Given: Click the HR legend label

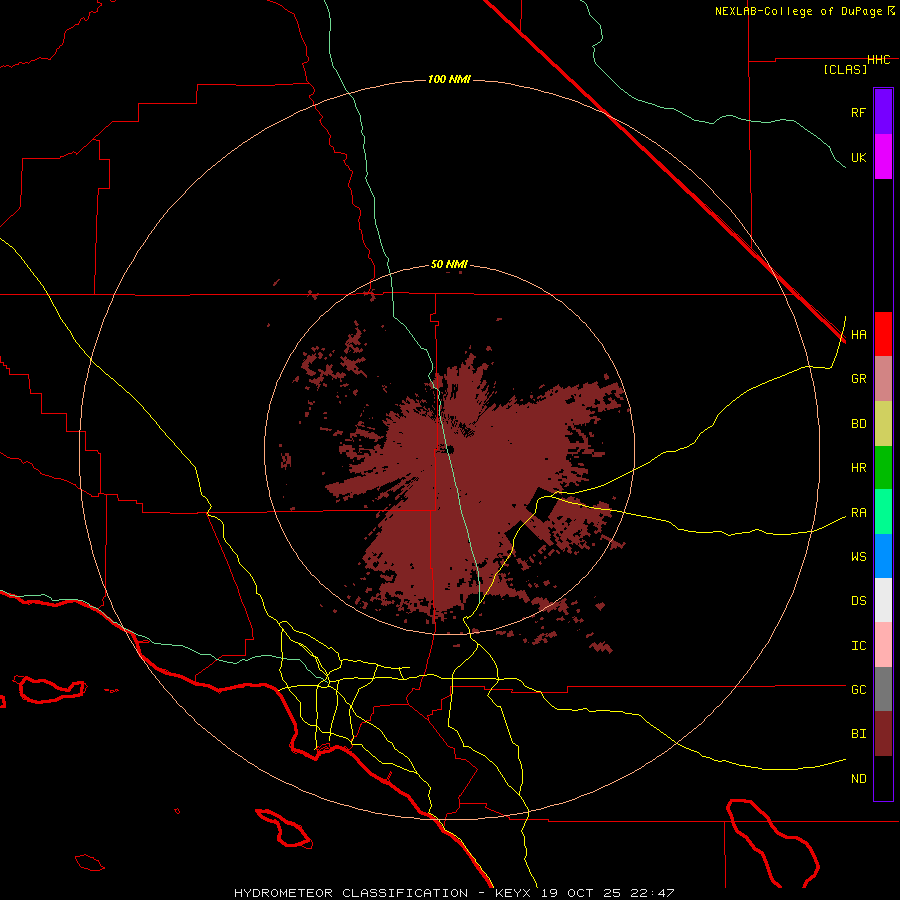Looking at the screenshot, I should click(x=858, y=468).
